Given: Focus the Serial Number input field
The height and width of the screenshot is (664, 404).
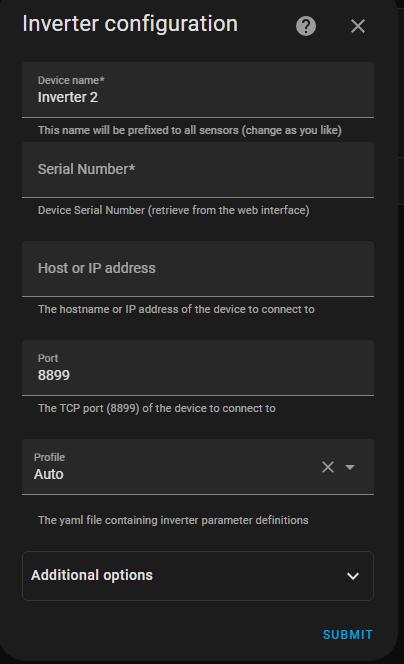Looking at the screenshot, I should [x=198, y=170].
